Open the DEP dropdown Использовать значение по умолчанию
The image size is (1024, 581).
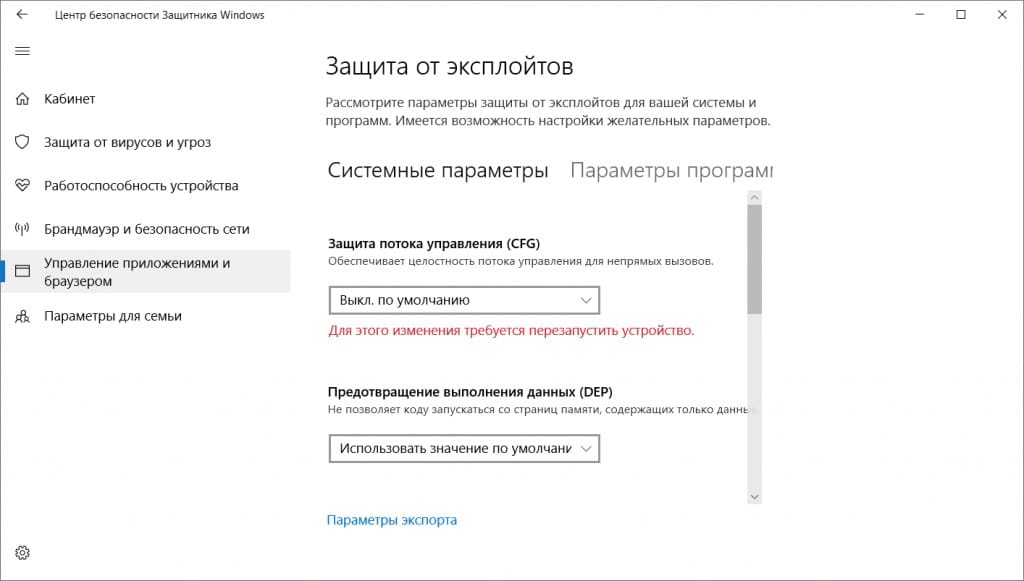coord(464,448)
